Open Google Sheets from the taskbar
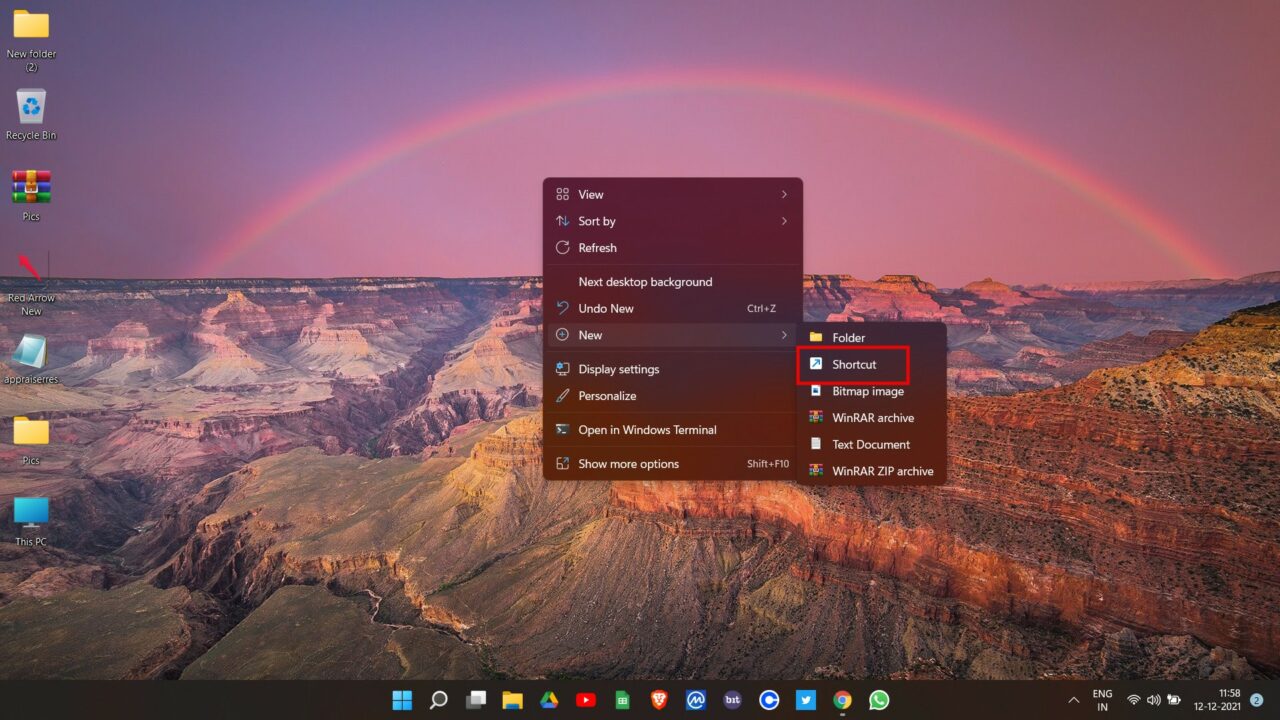 [x=622, y=700]
